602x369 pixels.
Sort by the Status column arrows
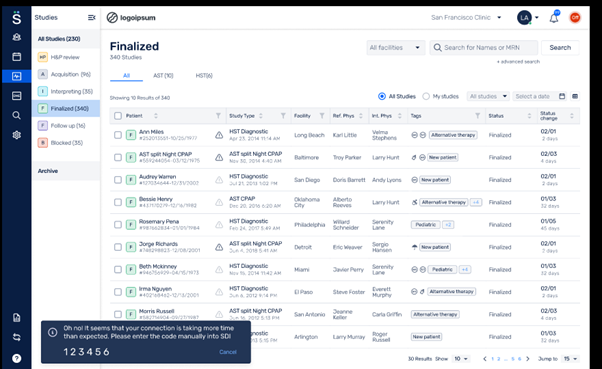click(x=529, y=116)
